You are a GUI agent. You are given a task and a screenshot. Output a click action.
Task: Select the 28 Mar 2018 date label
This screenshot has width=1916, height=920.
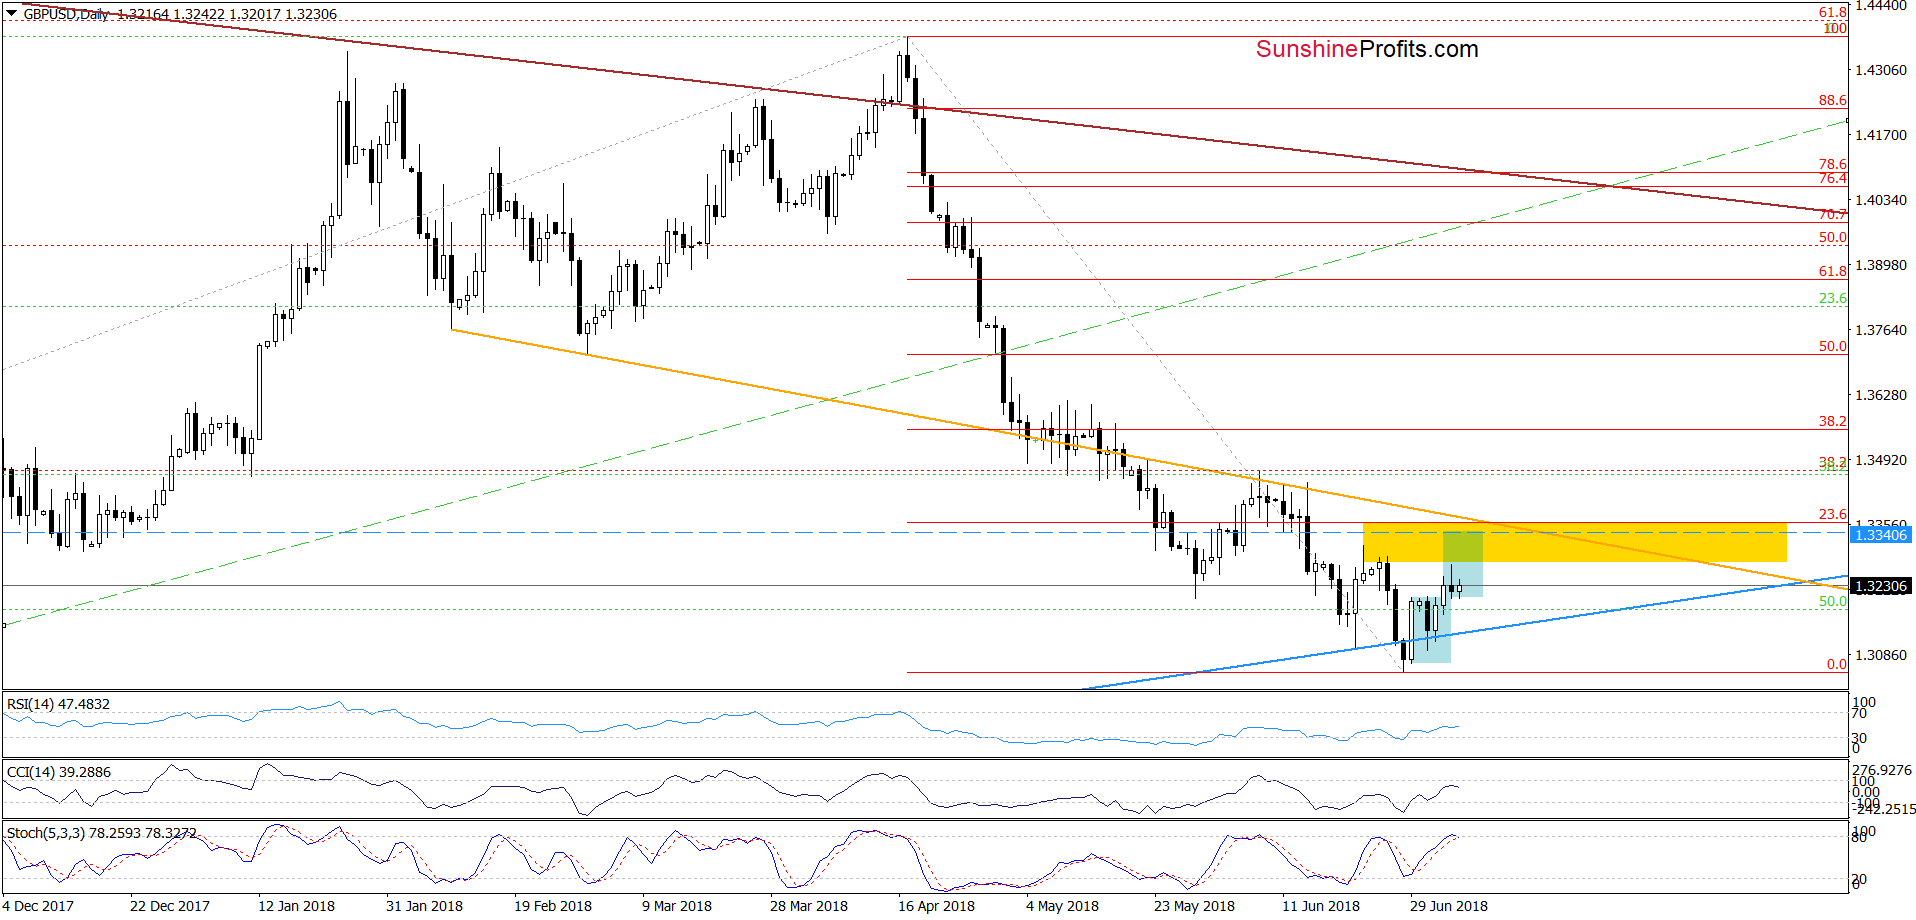click(x=809, y=906)
